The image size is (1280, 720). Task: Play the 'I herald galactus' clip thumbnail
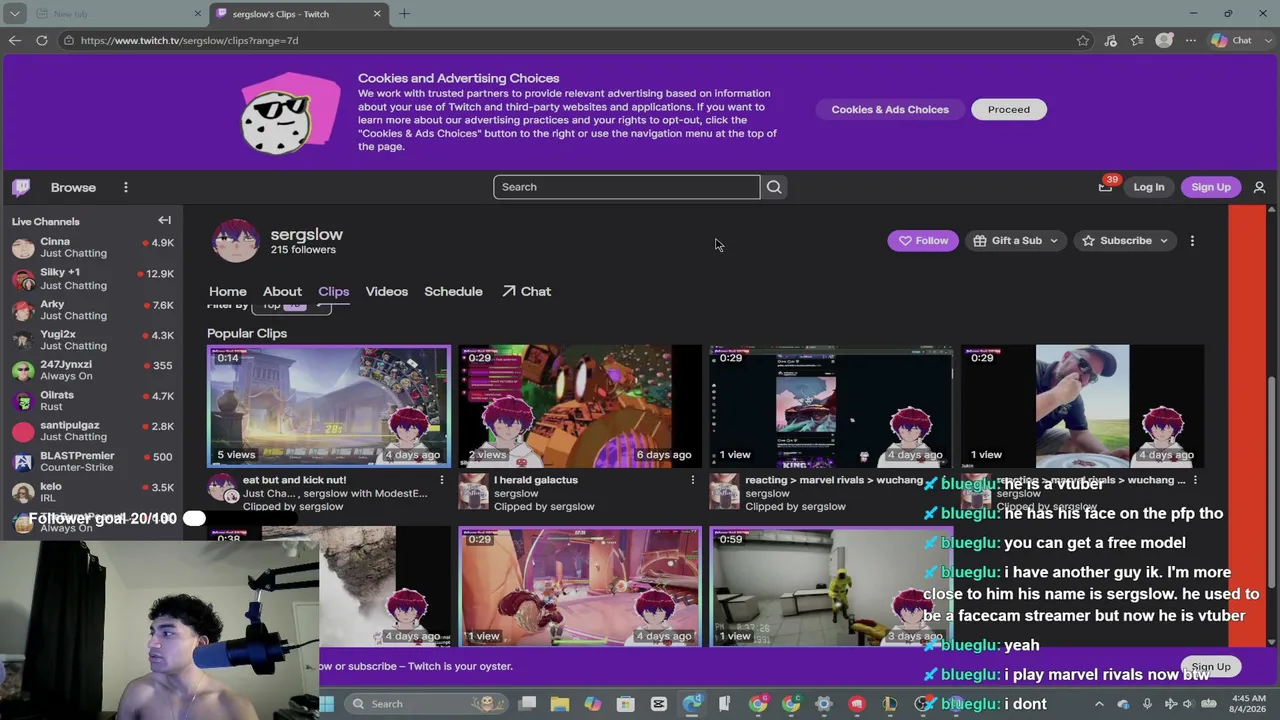(x=580, y=406)
